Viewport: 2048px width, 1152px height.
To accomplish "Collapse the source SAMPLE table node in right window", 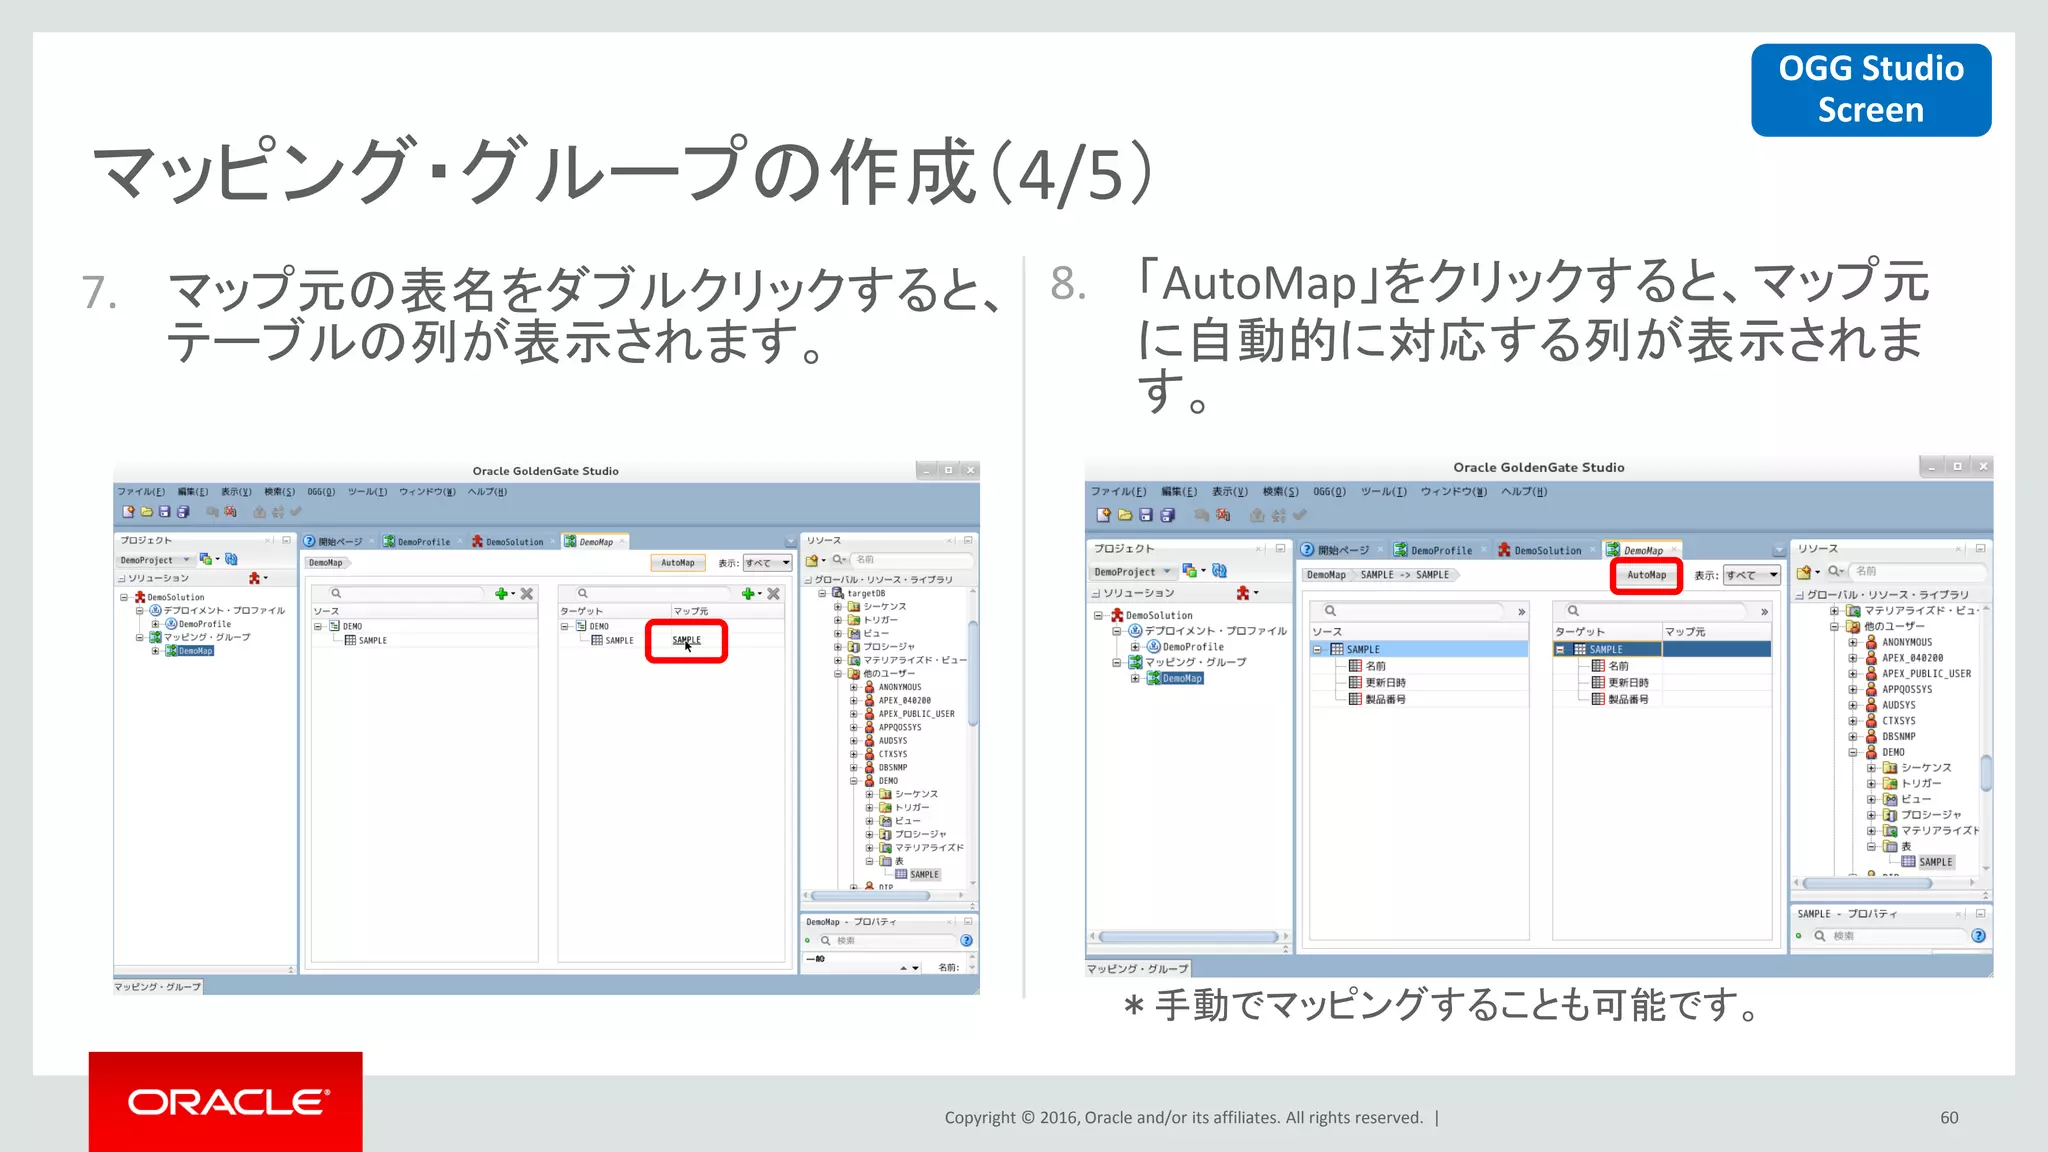I will (1318, 650).
